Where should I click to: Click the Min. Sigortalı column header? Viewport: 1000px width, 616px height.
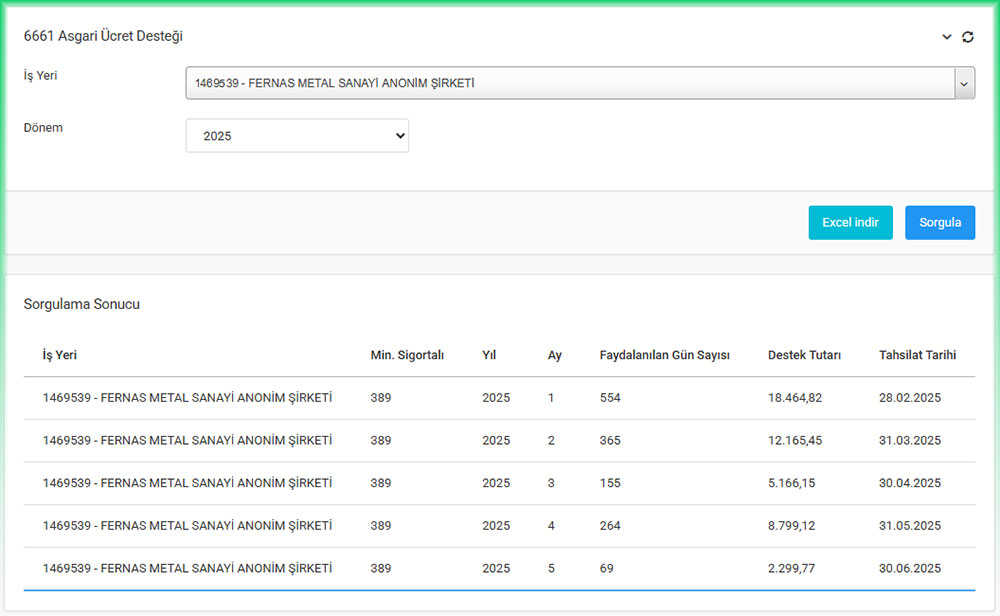407,356
